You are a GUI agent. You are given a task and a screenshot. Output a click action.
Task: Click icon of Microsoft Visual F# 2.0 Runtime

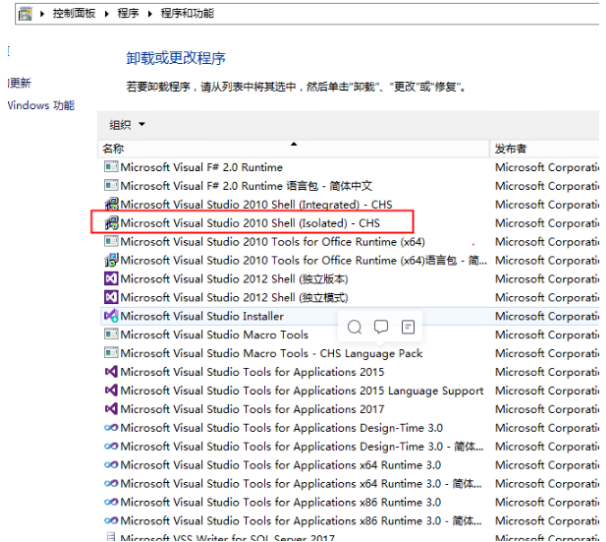click(111, 167)
